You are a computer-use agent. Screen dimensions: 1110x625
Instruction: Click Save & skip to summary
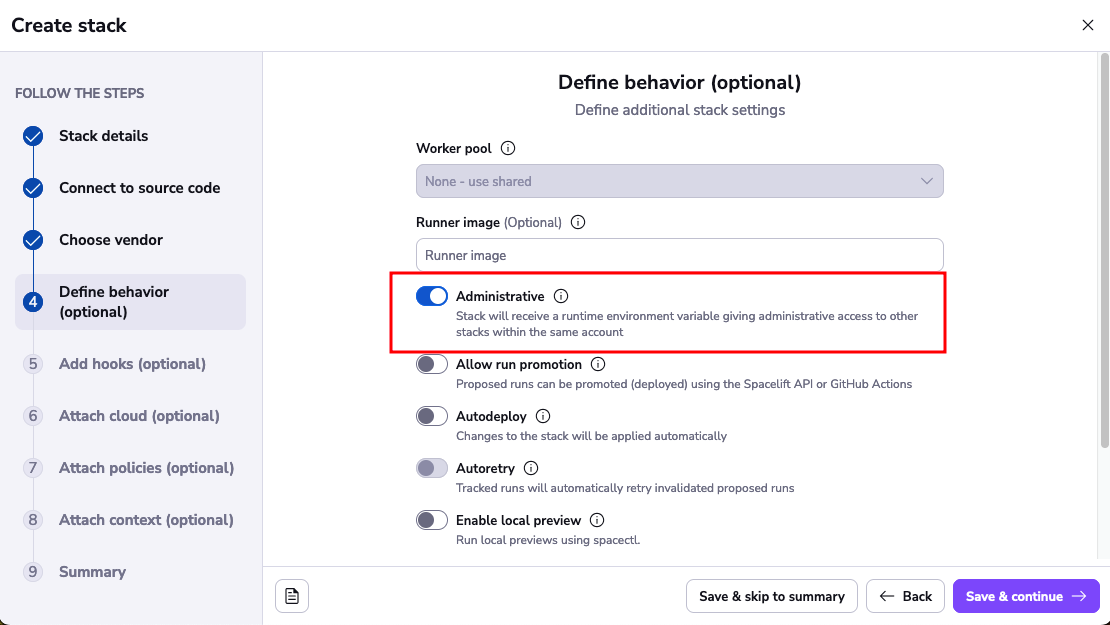(x=771, y=596)
